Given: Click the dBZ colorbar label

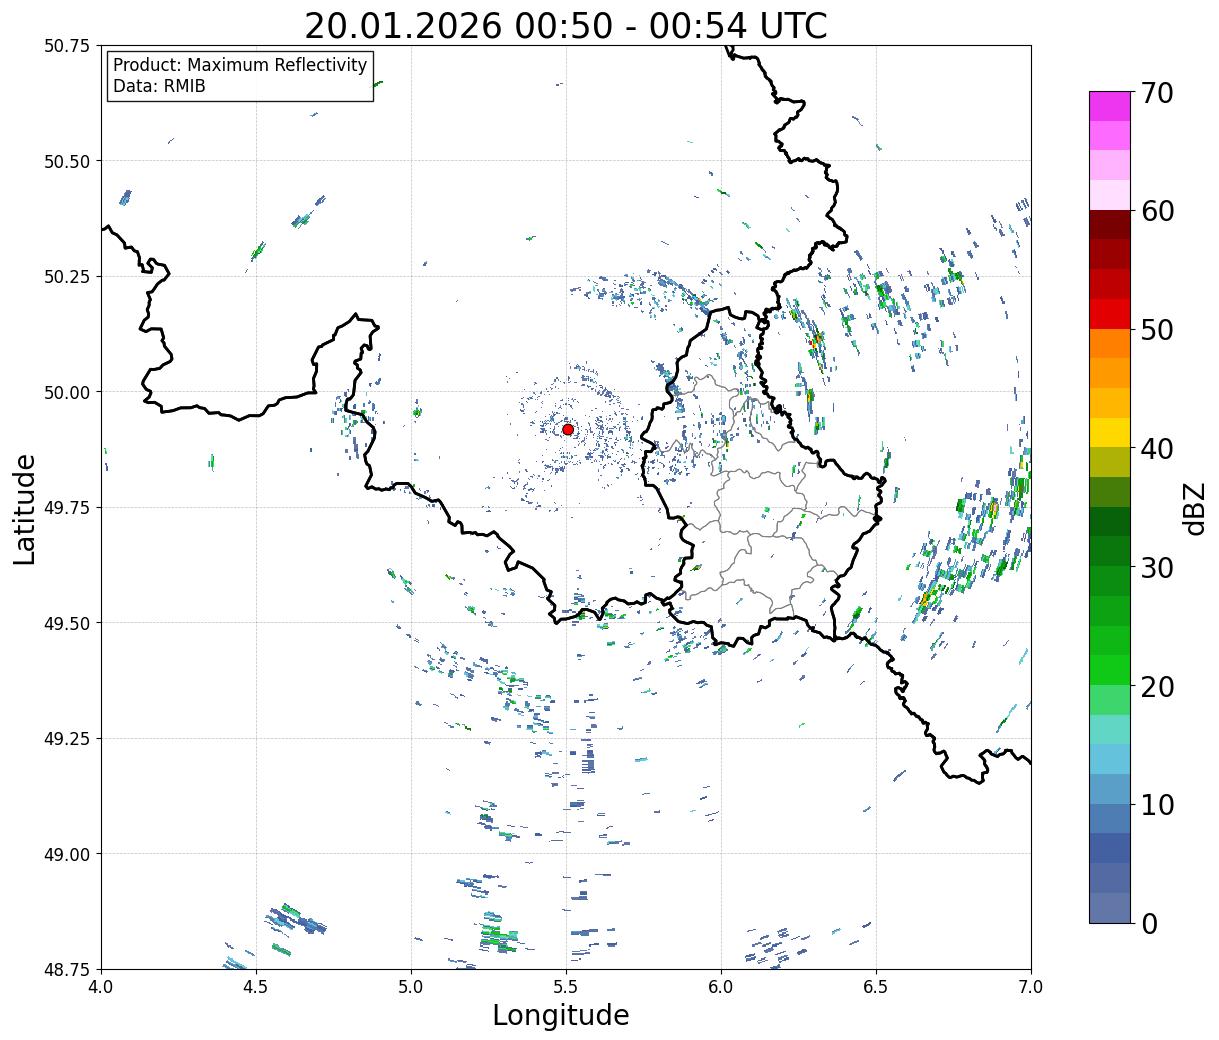Looking at the screenshot, I should [x=1195, y=508].
